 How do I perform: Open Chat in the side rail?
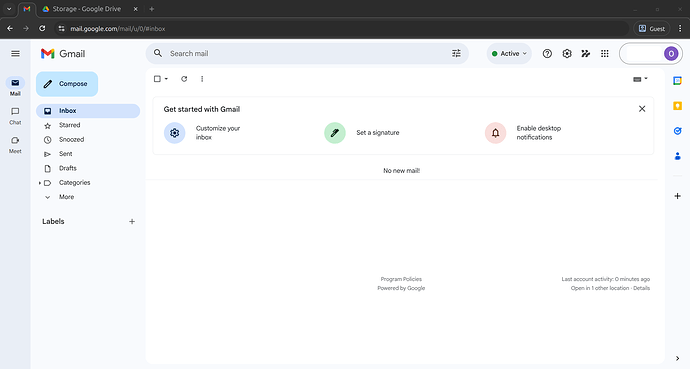pos(15,116)
